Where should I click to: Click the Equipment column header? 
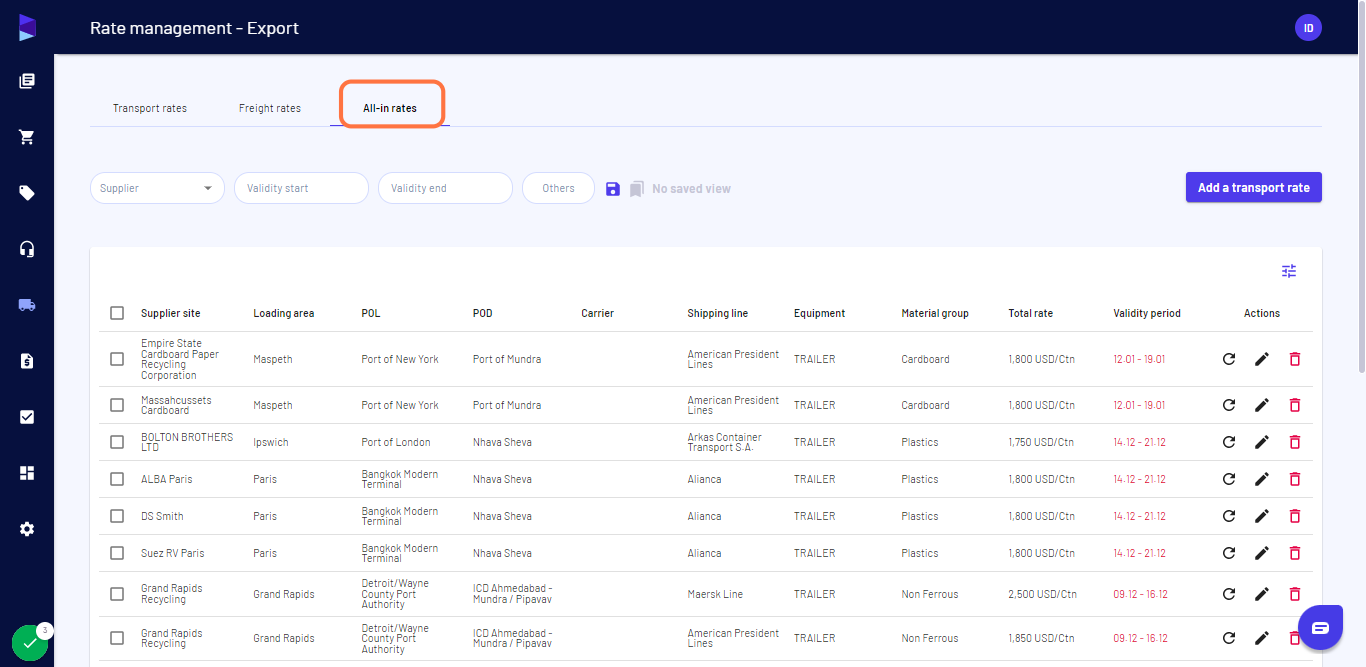tap(820, 313)
